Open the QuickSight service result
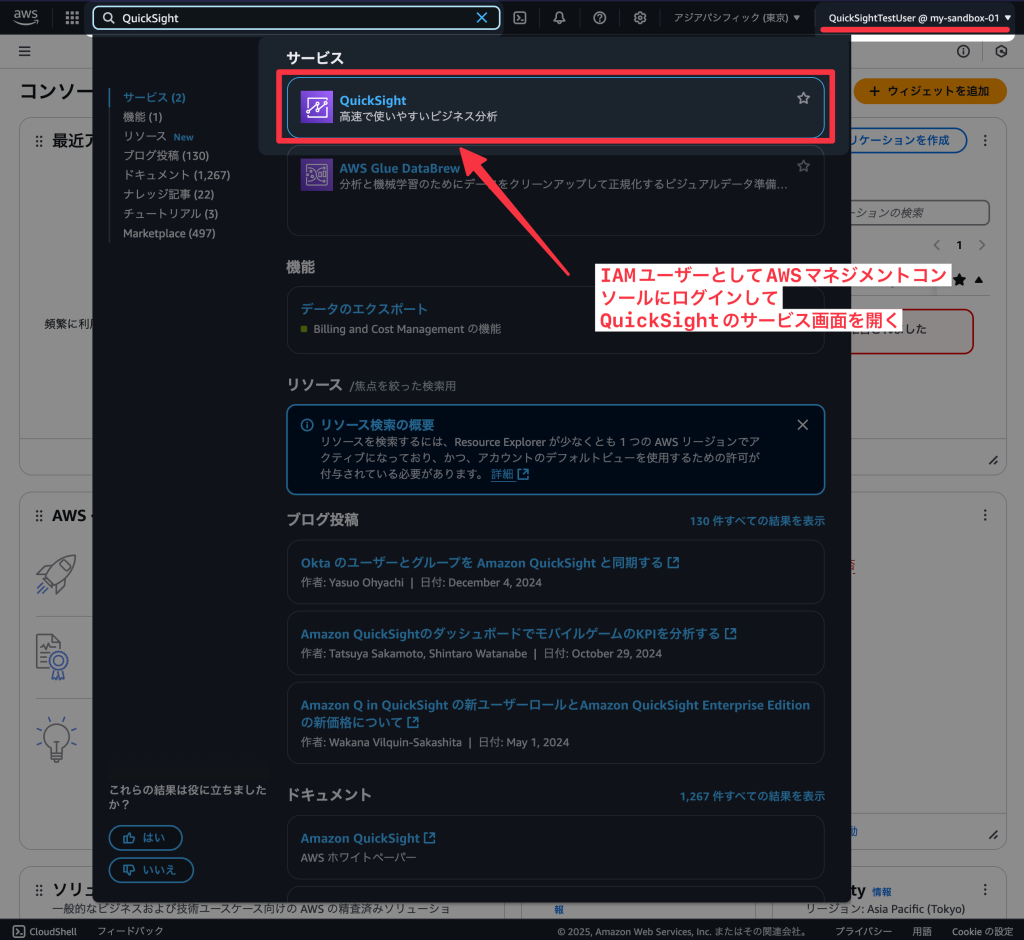 point(555,108)
